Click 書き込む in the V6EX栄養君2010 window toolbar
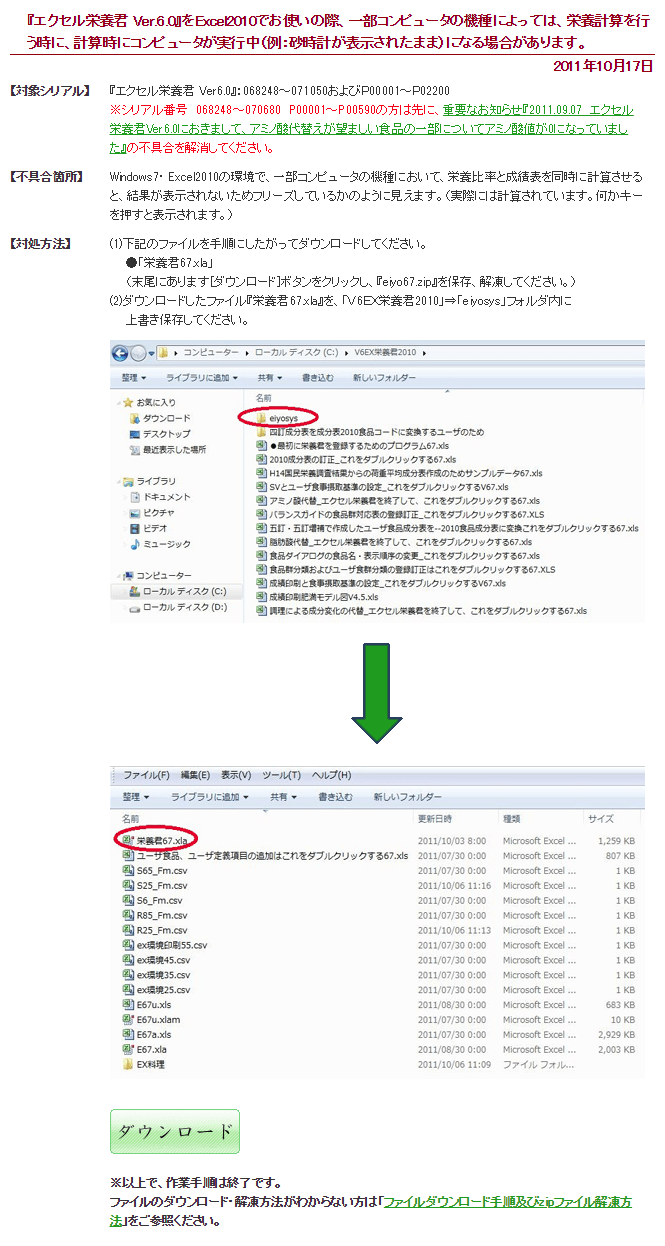 coord(318,378)
